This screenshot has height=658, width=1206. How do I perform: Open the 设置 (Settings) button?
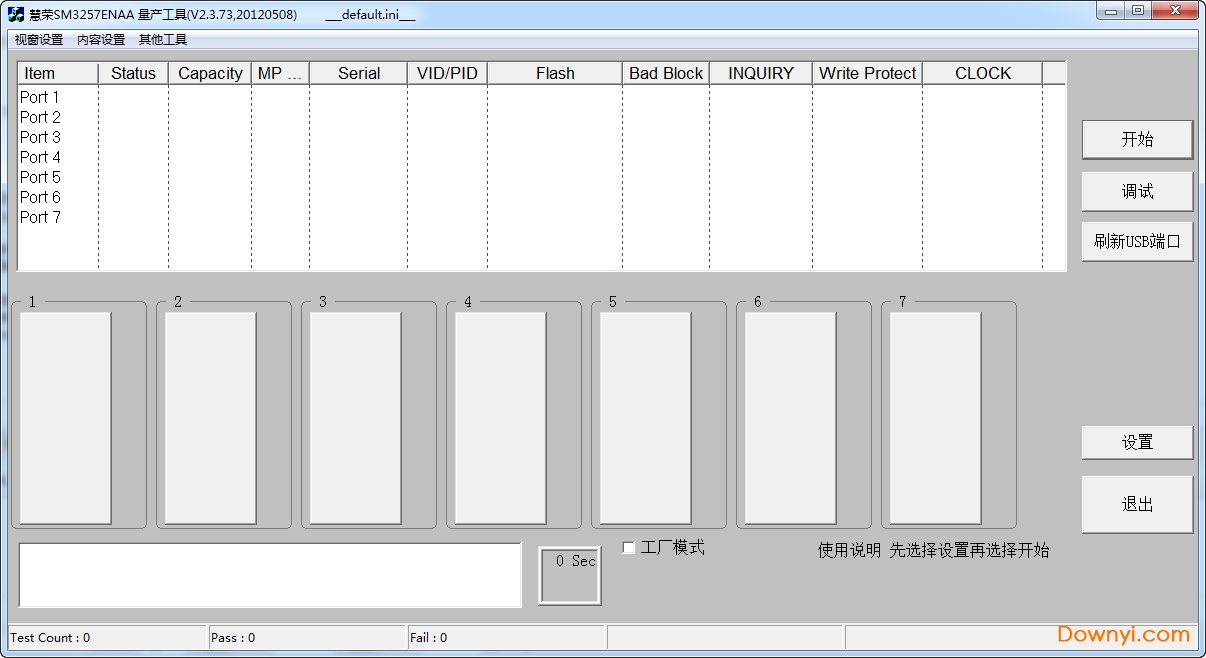[x=1137, y=443]
